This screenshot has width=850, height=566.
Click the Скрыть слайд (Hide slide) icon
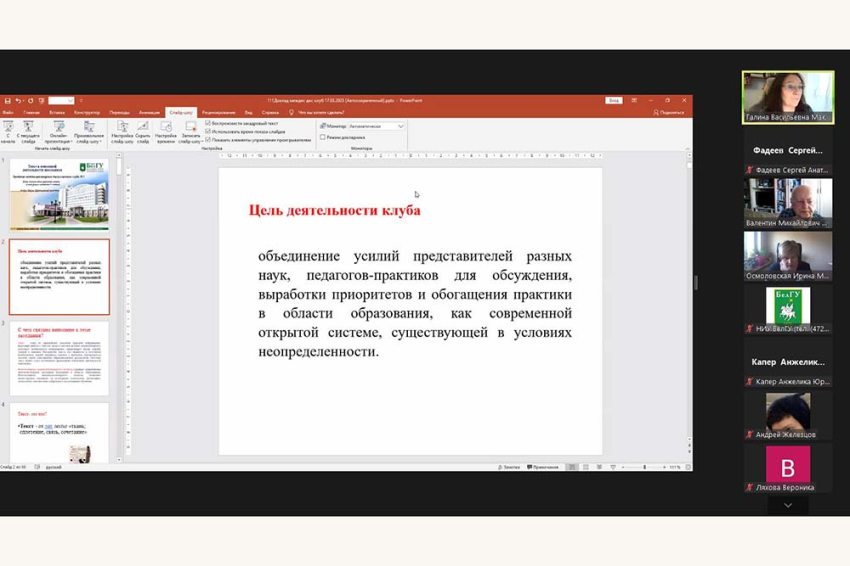click(143, 131)
